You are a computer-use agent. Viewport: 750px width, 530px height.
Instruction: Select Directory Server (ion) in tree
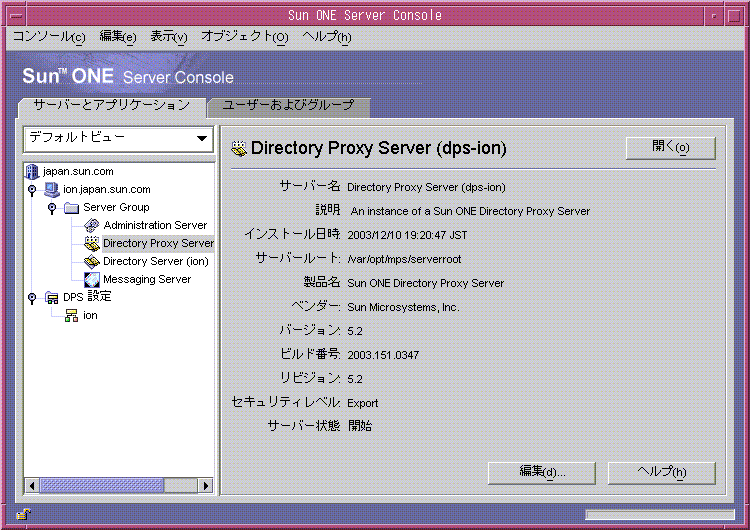[156, 261]
